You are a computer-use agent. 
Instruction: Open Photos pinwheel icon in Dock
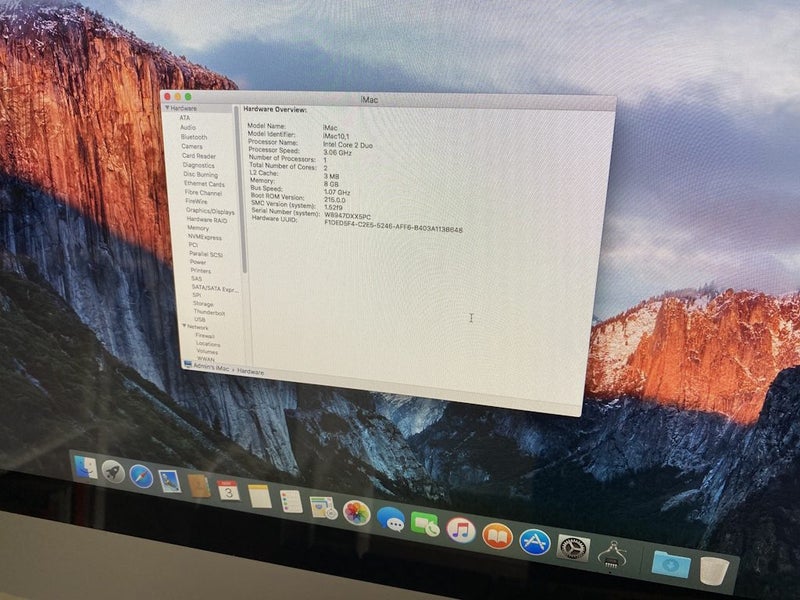pos(356,513)
